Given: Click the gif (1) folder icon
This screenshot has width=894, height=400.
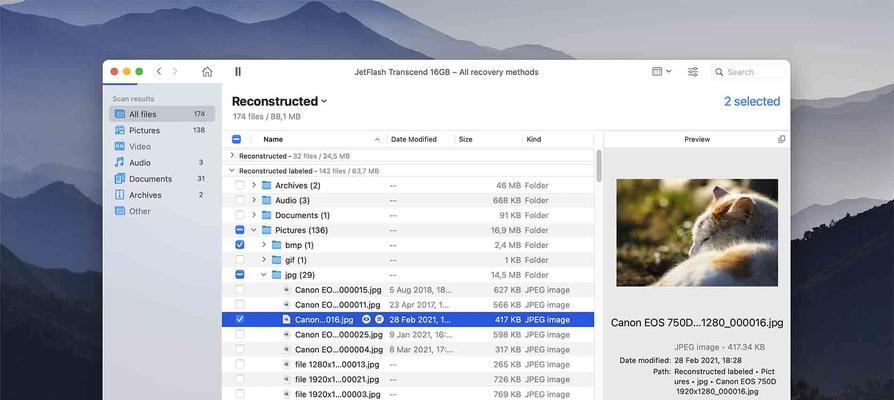Looking at the screenshot, I should tap(277, 260).
